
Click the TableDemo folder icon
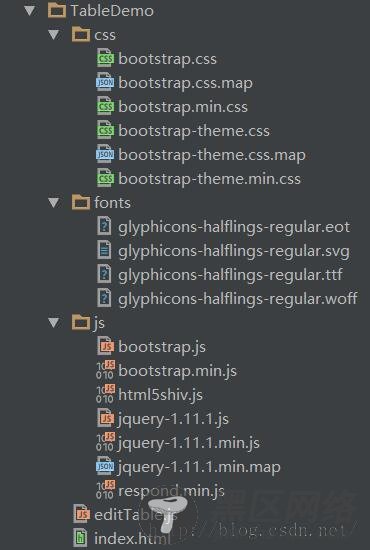[56, 11]
